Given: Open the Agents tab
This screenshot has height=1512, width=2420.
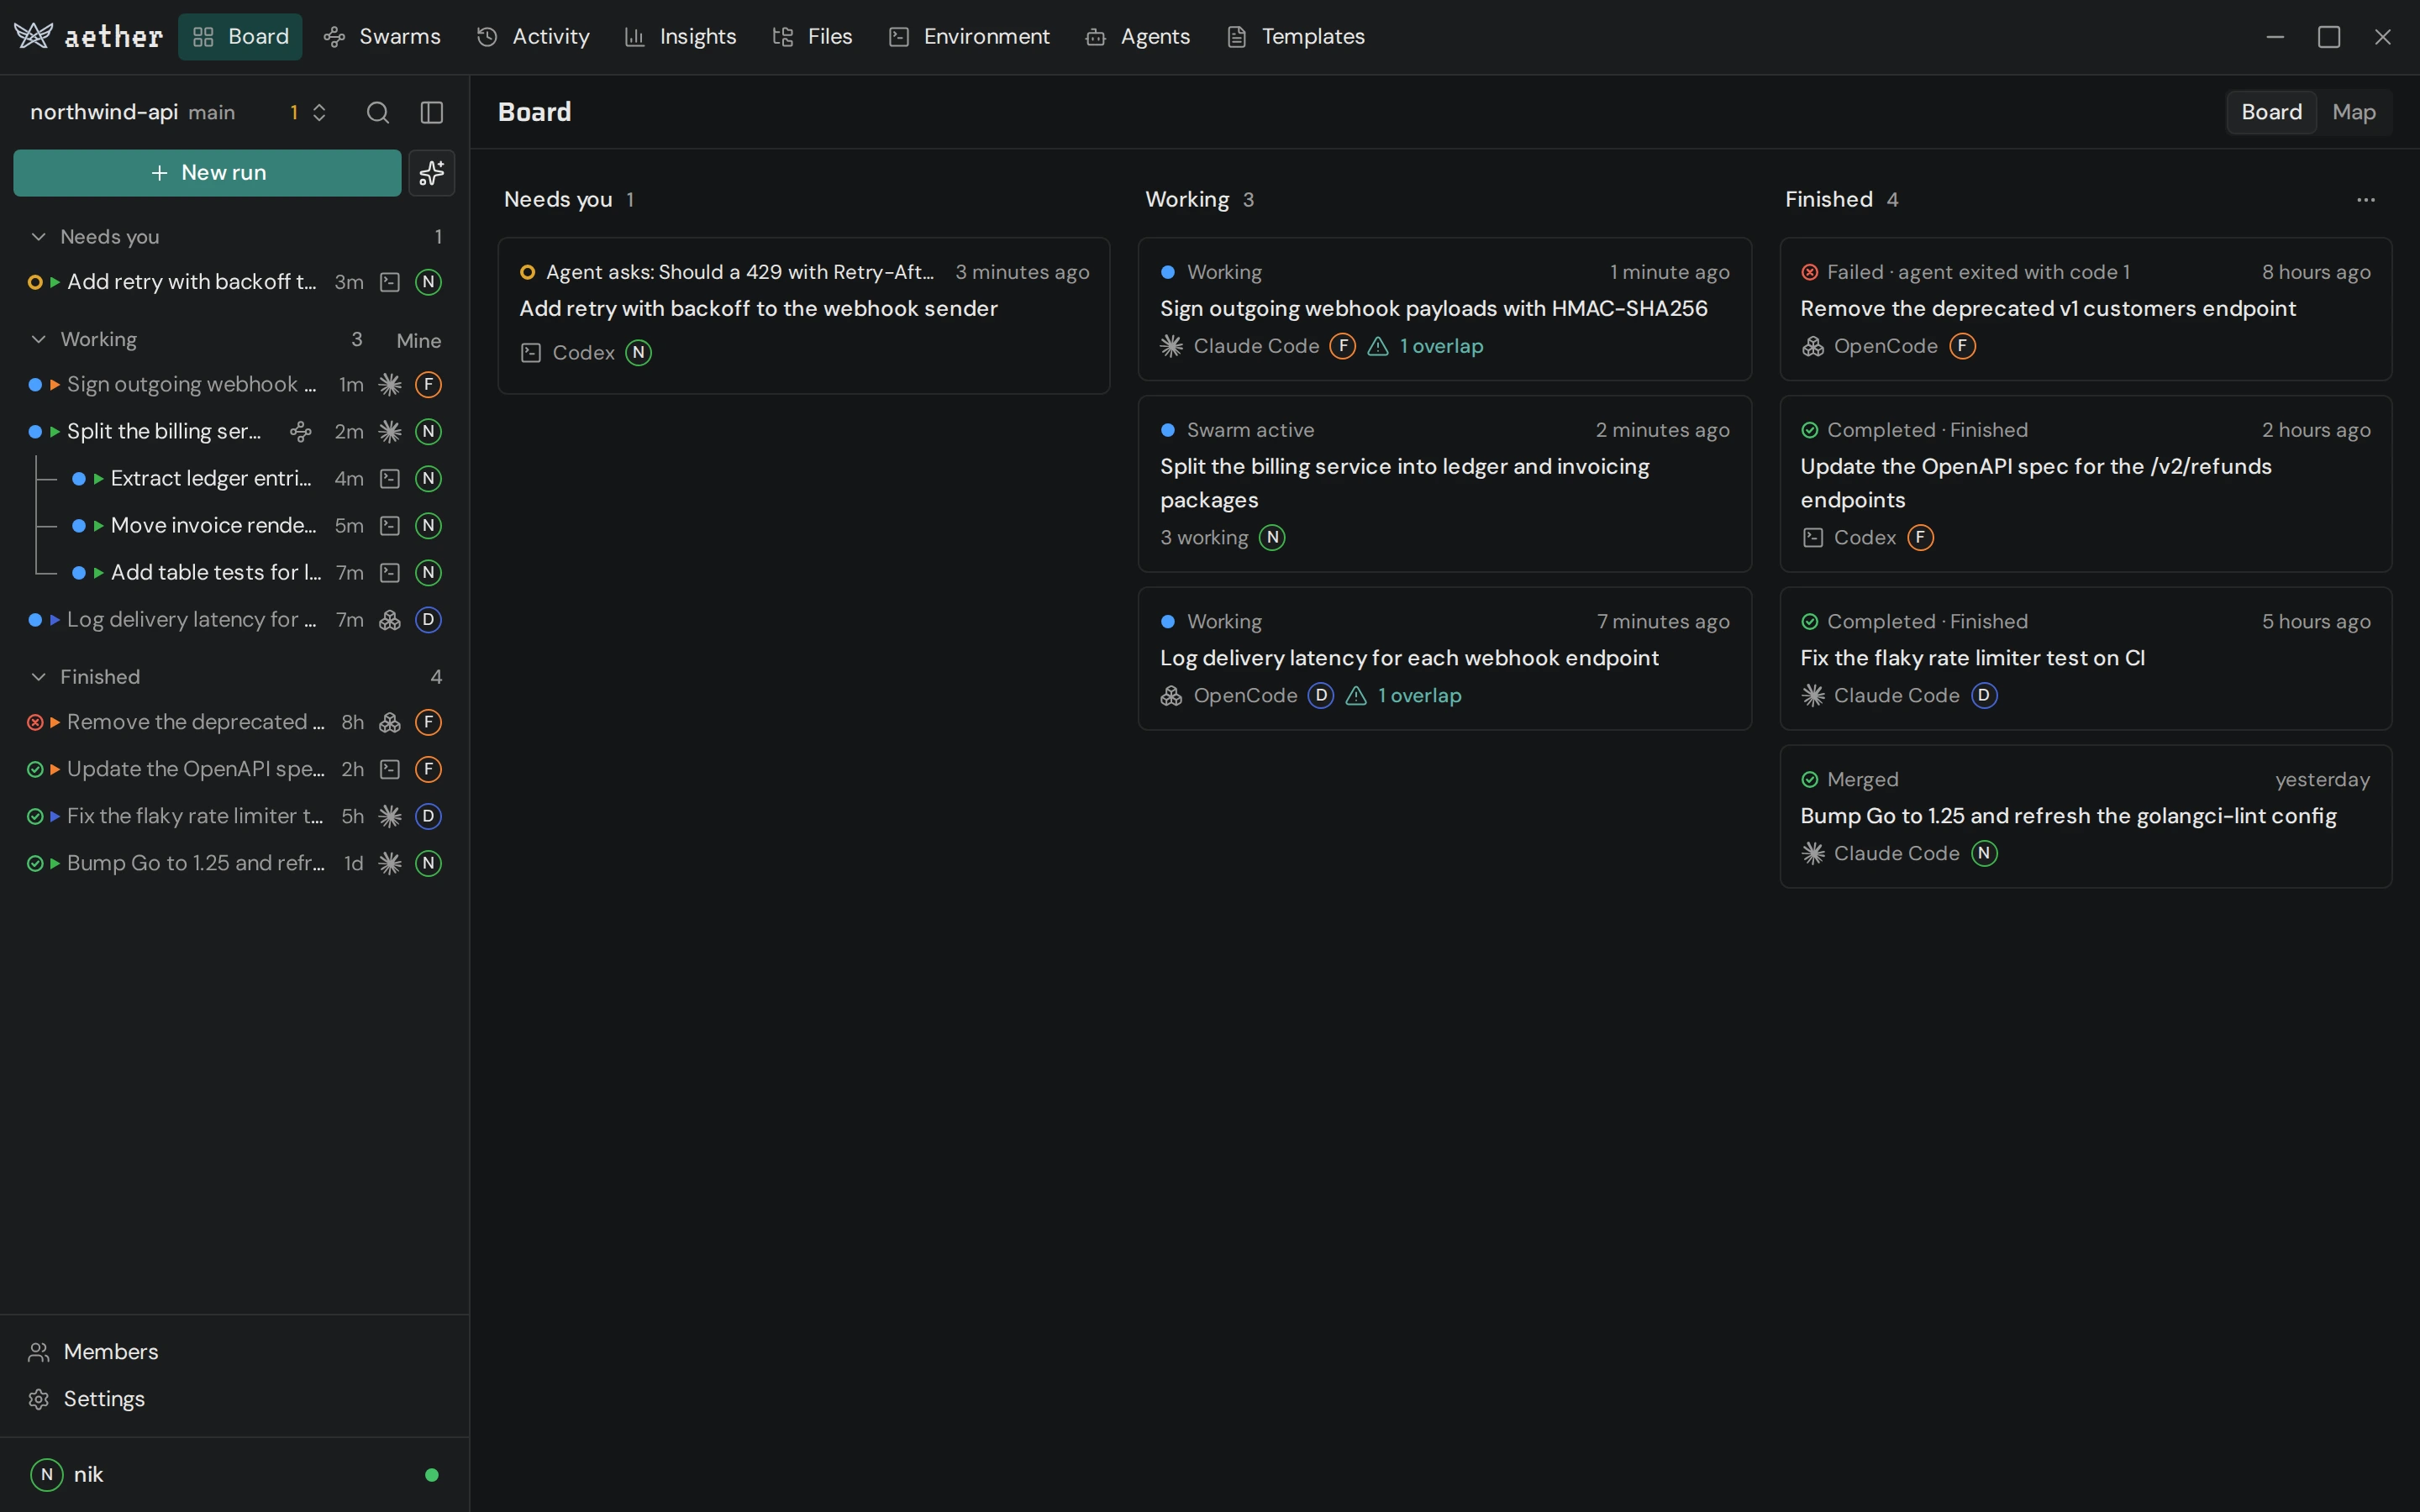Looking at the screenshot, I should coord(1137,37).
